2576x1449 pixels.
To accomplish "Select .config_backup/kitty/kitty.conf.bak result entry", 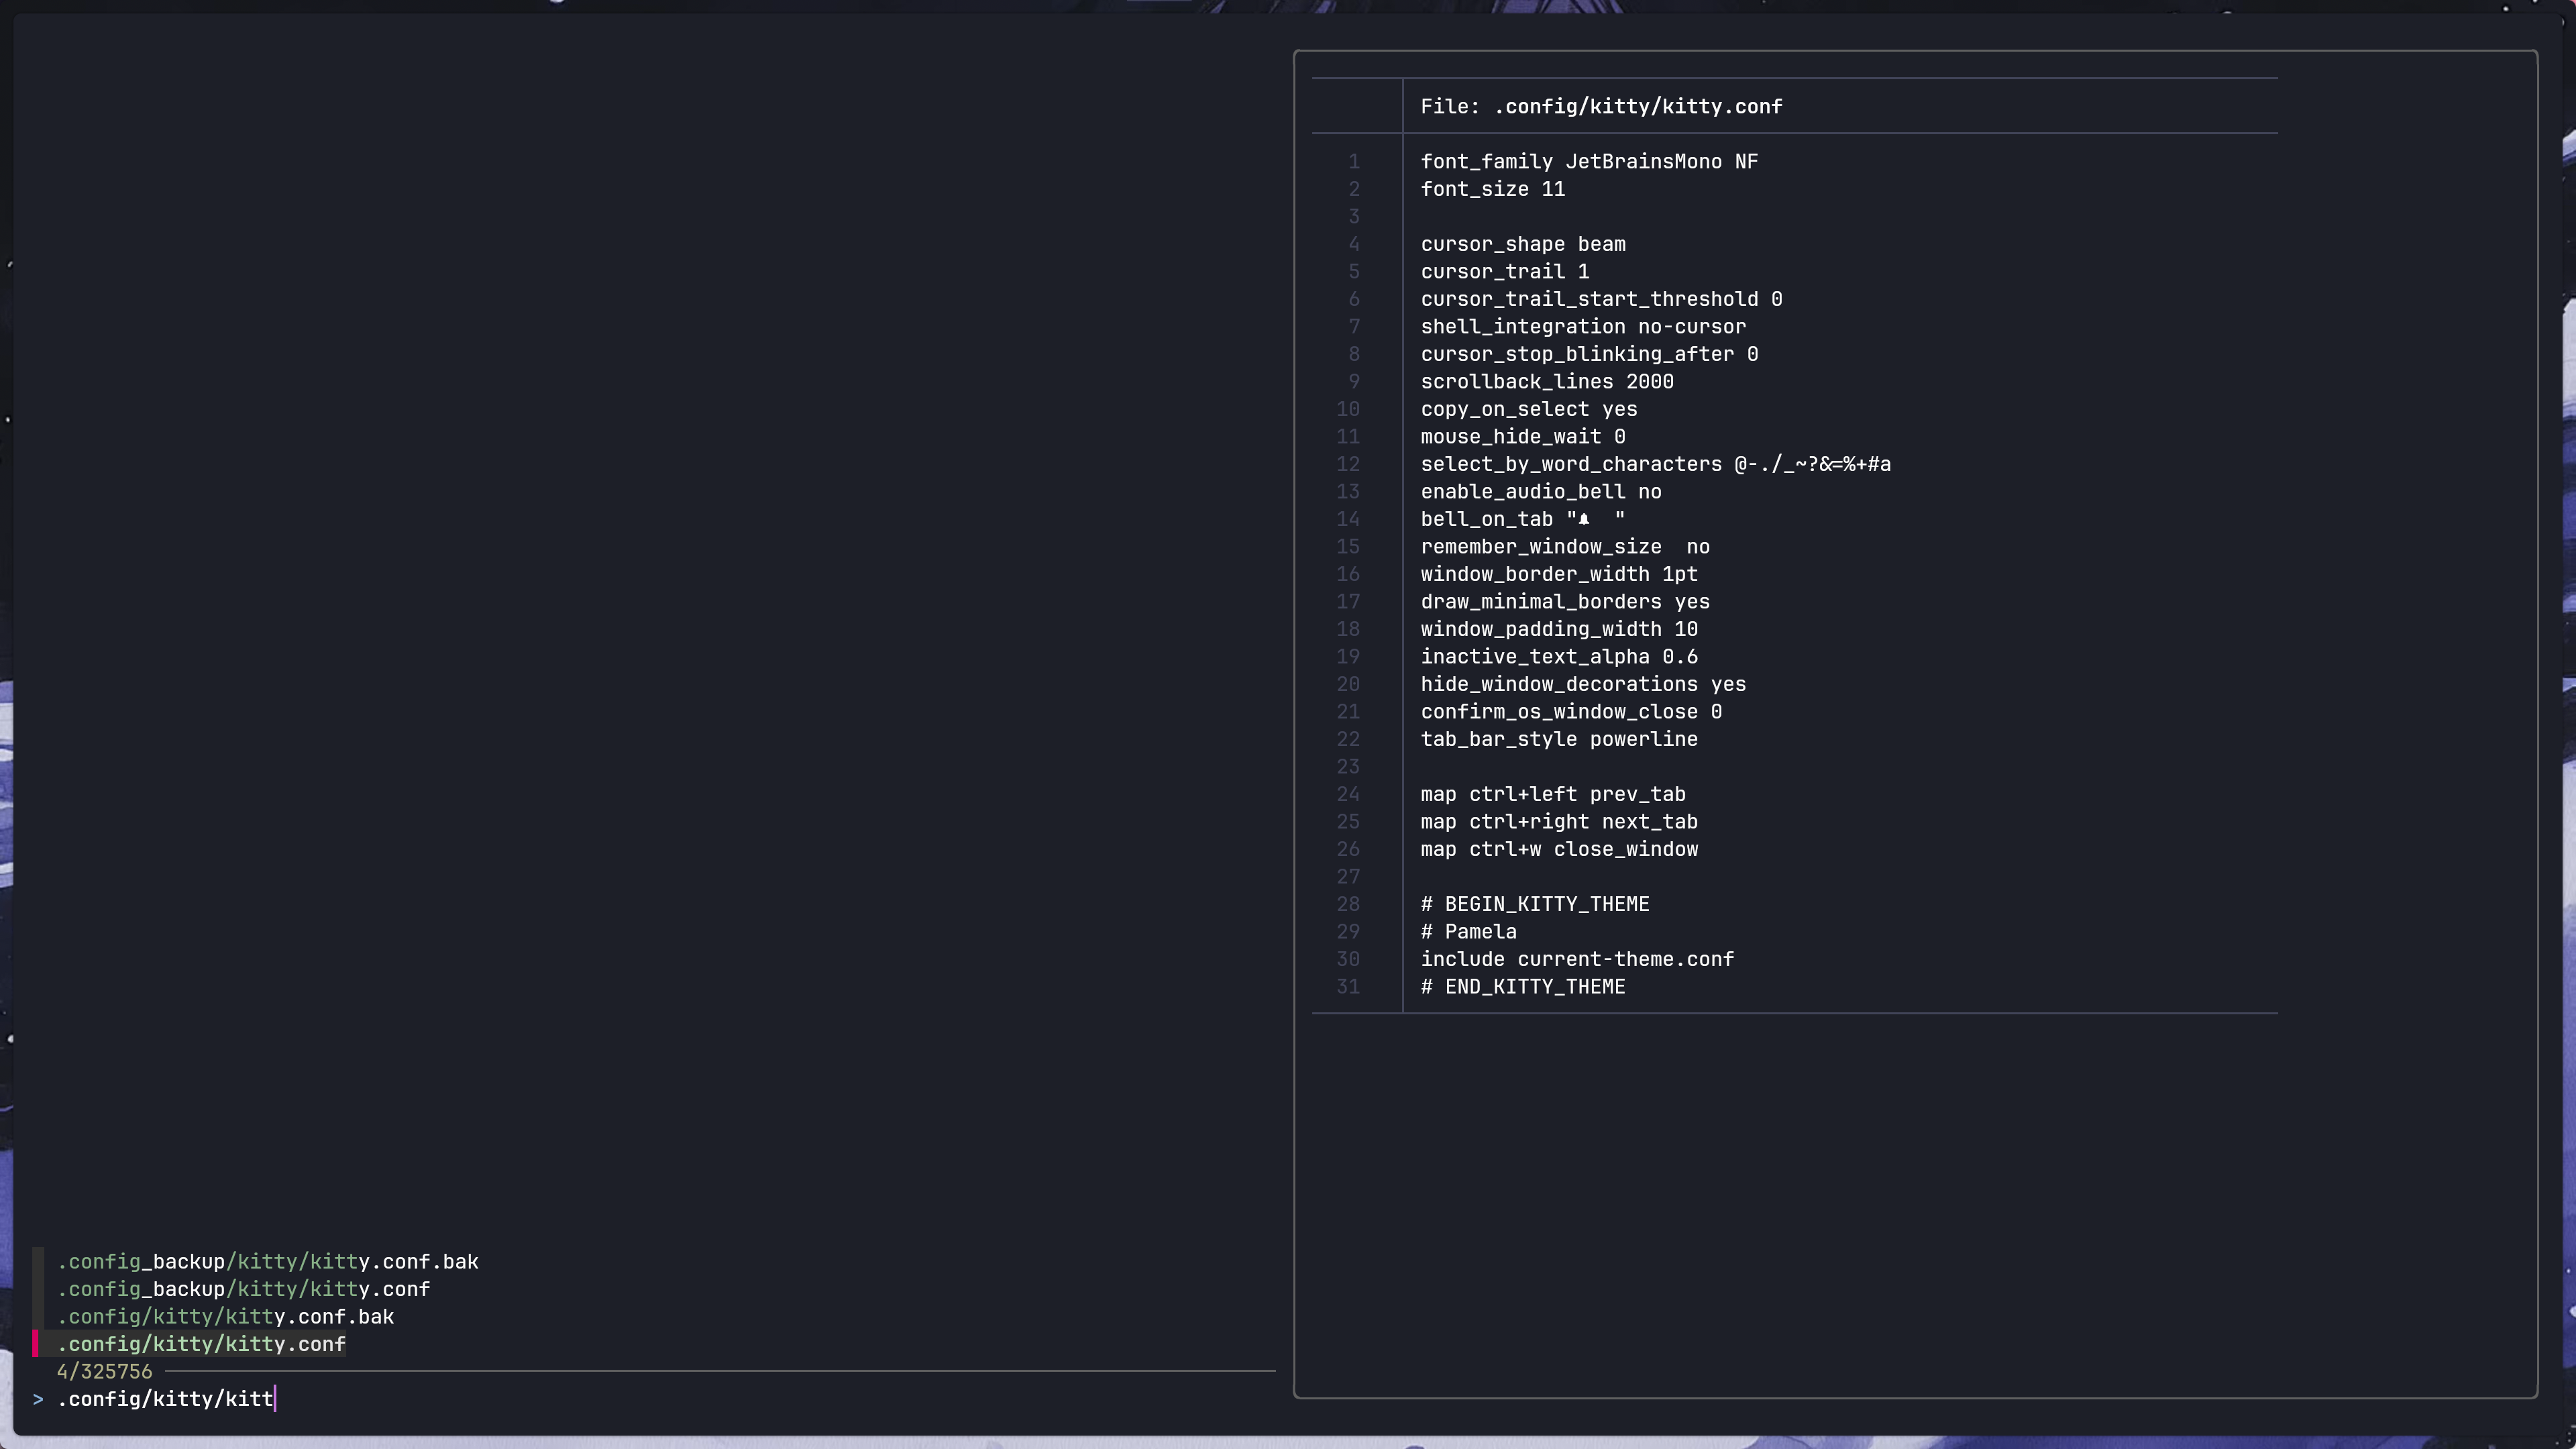I will [268, 1262].
